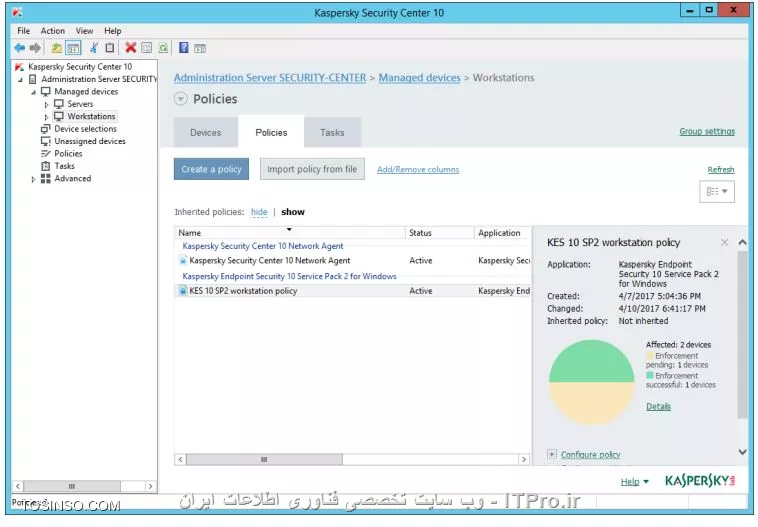Open Device selections in the tree
The width and height of the screenshot is (758, 527).
(86, 129)
